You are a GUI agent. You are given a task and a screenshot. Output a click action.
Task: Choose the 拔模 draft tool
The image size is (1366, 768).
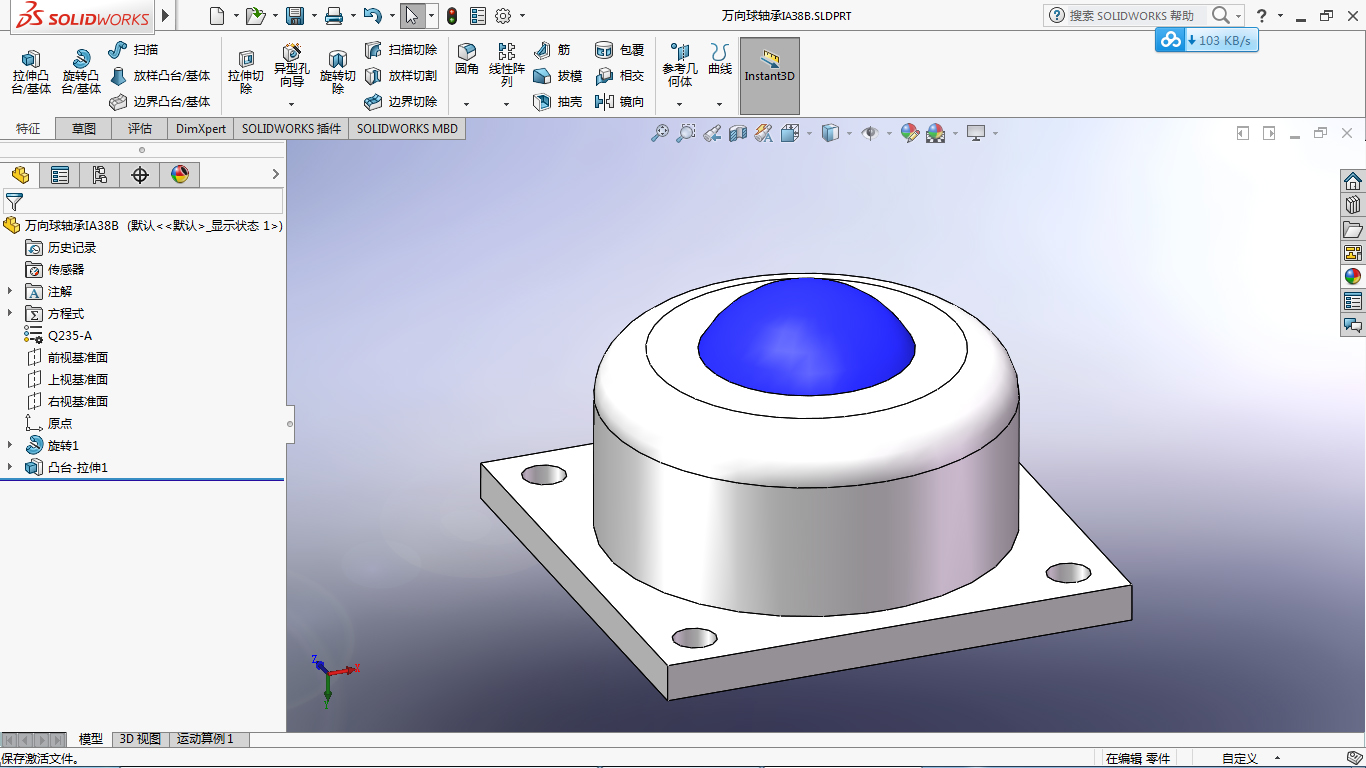point(558,75)
